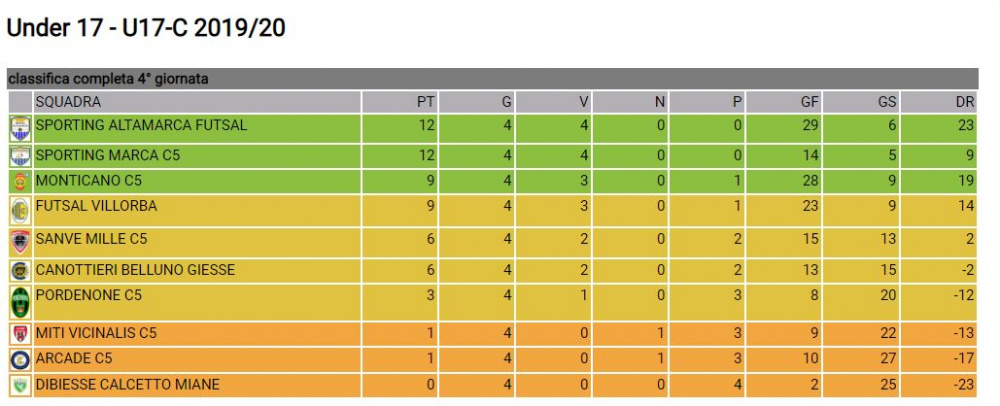Select the Pordenone C5 green crest

[20, 303]
